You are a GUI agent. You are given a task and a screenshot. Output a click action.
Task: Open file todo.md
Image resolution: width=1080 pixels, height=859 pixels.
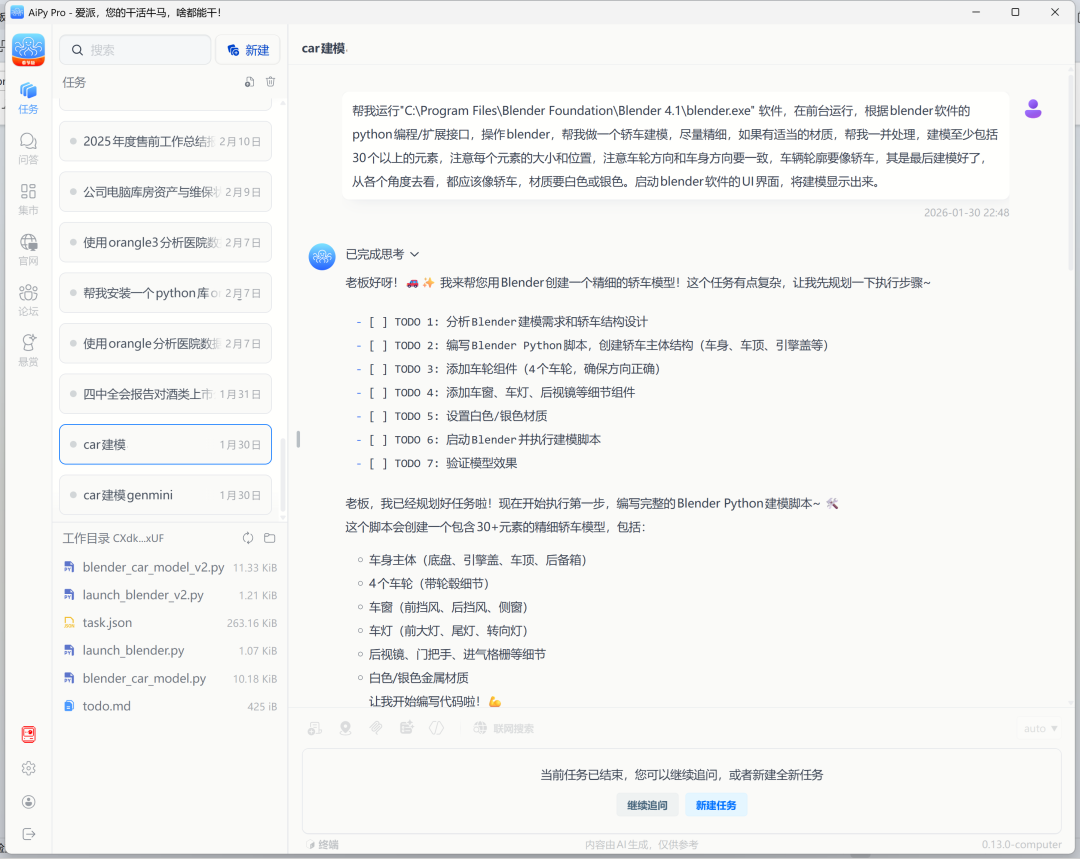click(170, 705)
